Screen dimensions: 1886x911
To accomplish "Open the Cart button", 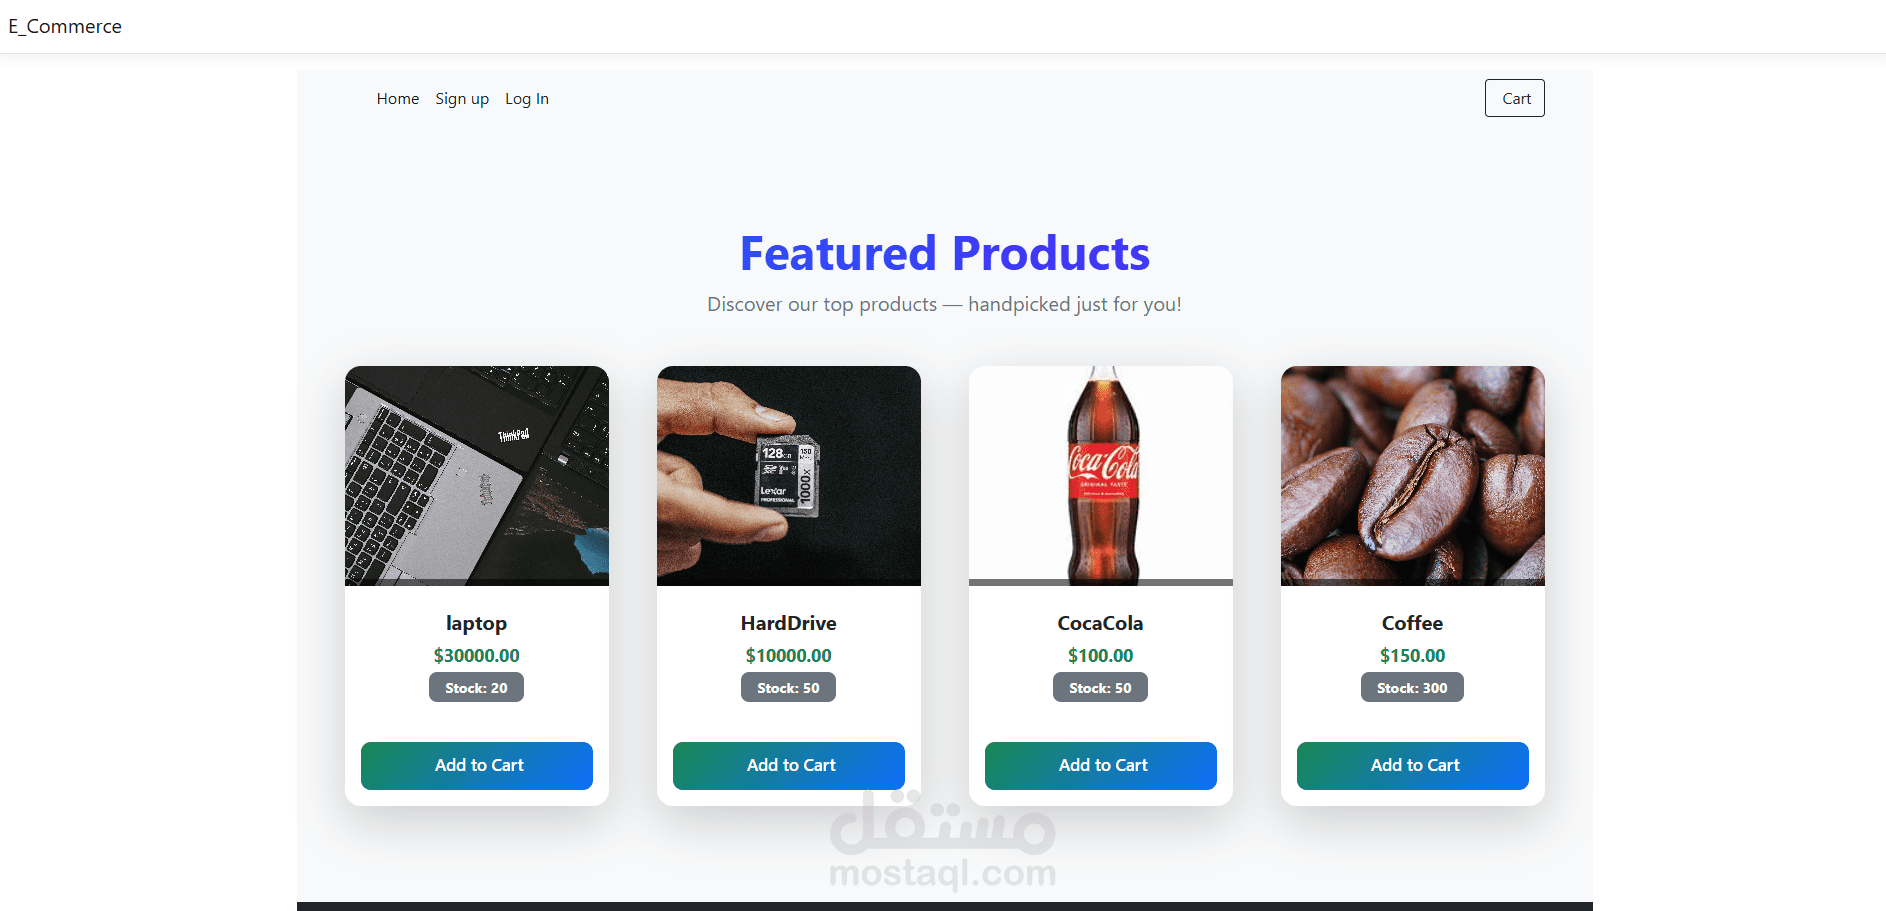I will pyautogui.click(x=1514, y=98).
